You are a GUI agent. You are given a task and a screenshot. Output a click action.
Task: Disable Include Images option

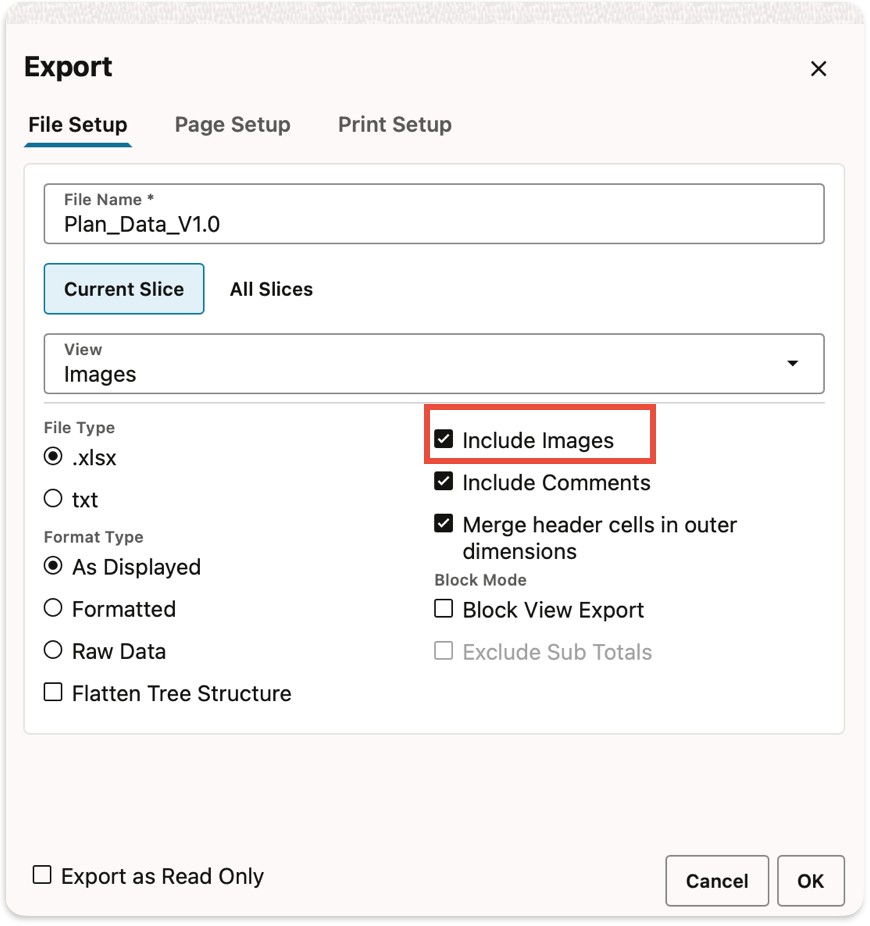pos(444,439)
